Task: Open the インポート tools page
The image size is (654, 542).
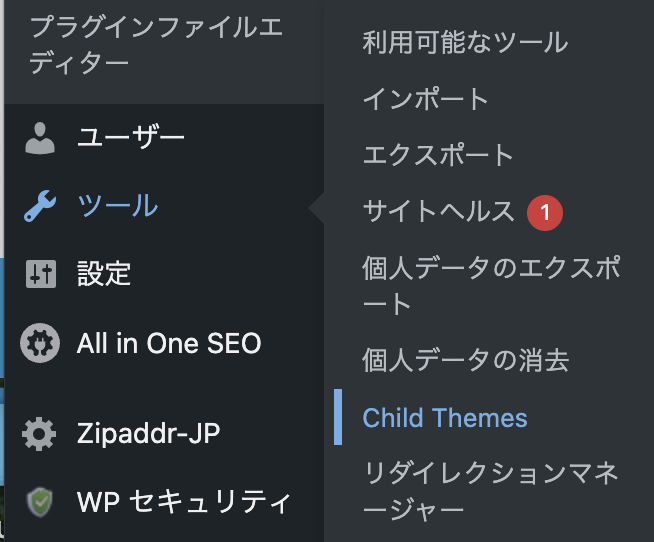Action: click(426, 99)
